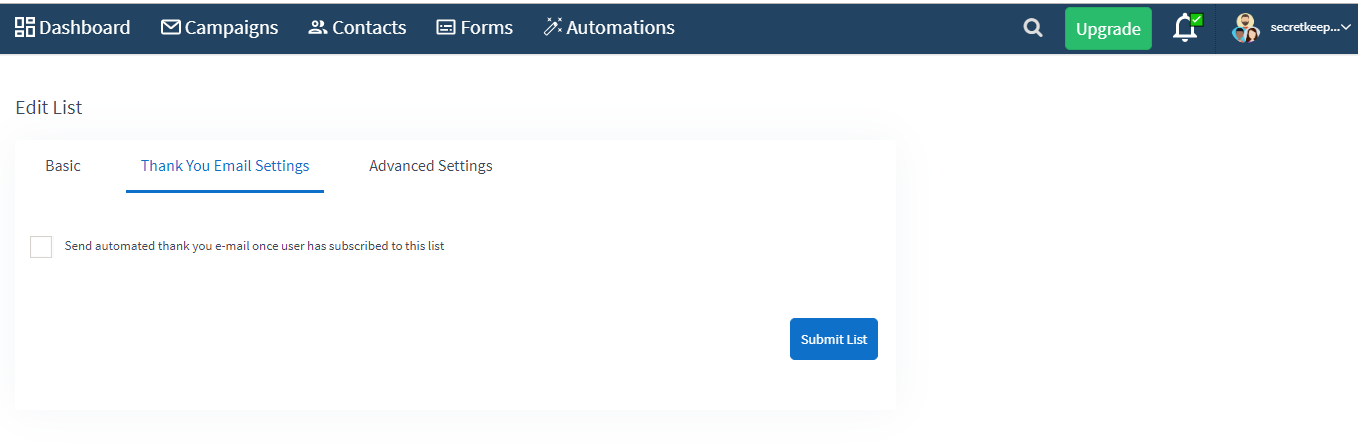Click the secretkeep username text
Screen dimensions: 1358x443
tap(1304, 28)
